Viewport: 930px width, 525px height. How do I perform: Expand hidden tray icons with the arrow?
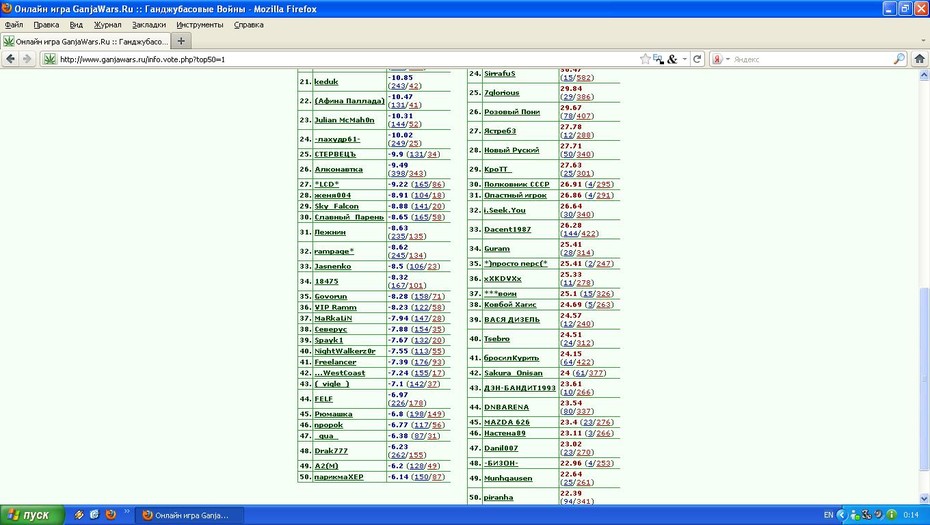(x=841, y=515)
